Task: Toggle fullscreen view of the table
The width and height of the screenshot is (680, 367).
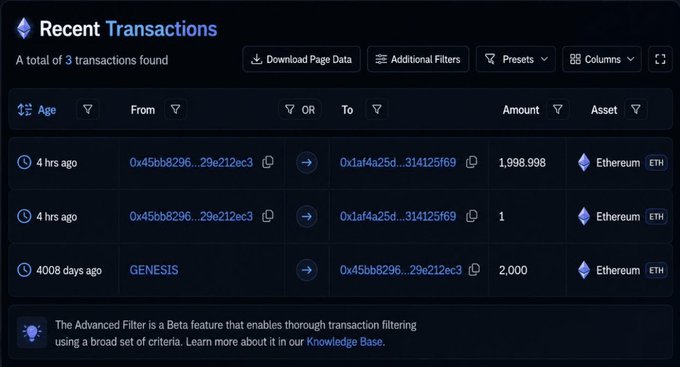Action: (x=660, y=59)
